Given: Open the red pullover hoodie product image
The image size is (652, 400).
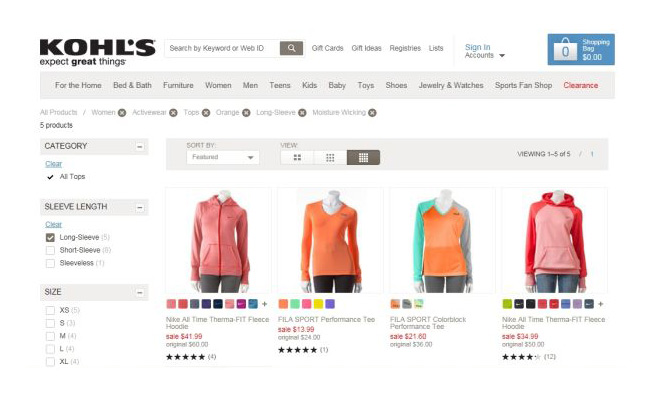Looking at the screenshot, I should (x=555, y=241).
